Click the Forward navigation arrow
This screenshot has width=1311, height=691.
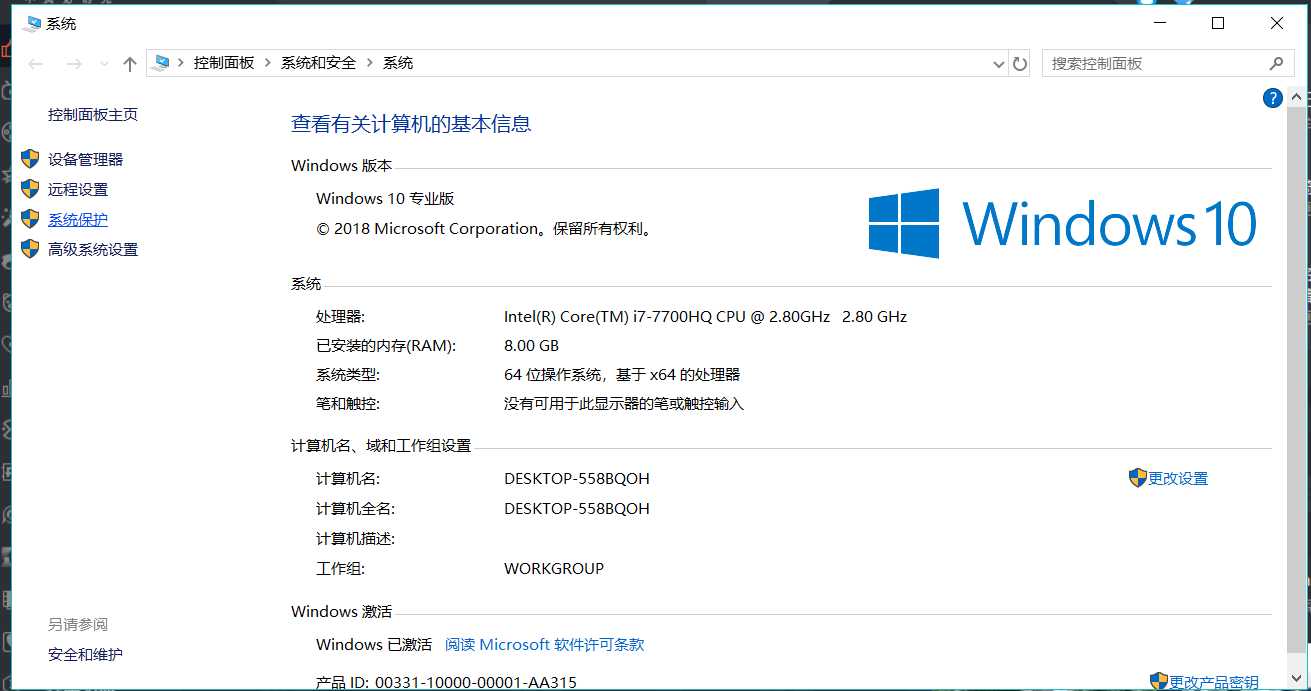73,64
